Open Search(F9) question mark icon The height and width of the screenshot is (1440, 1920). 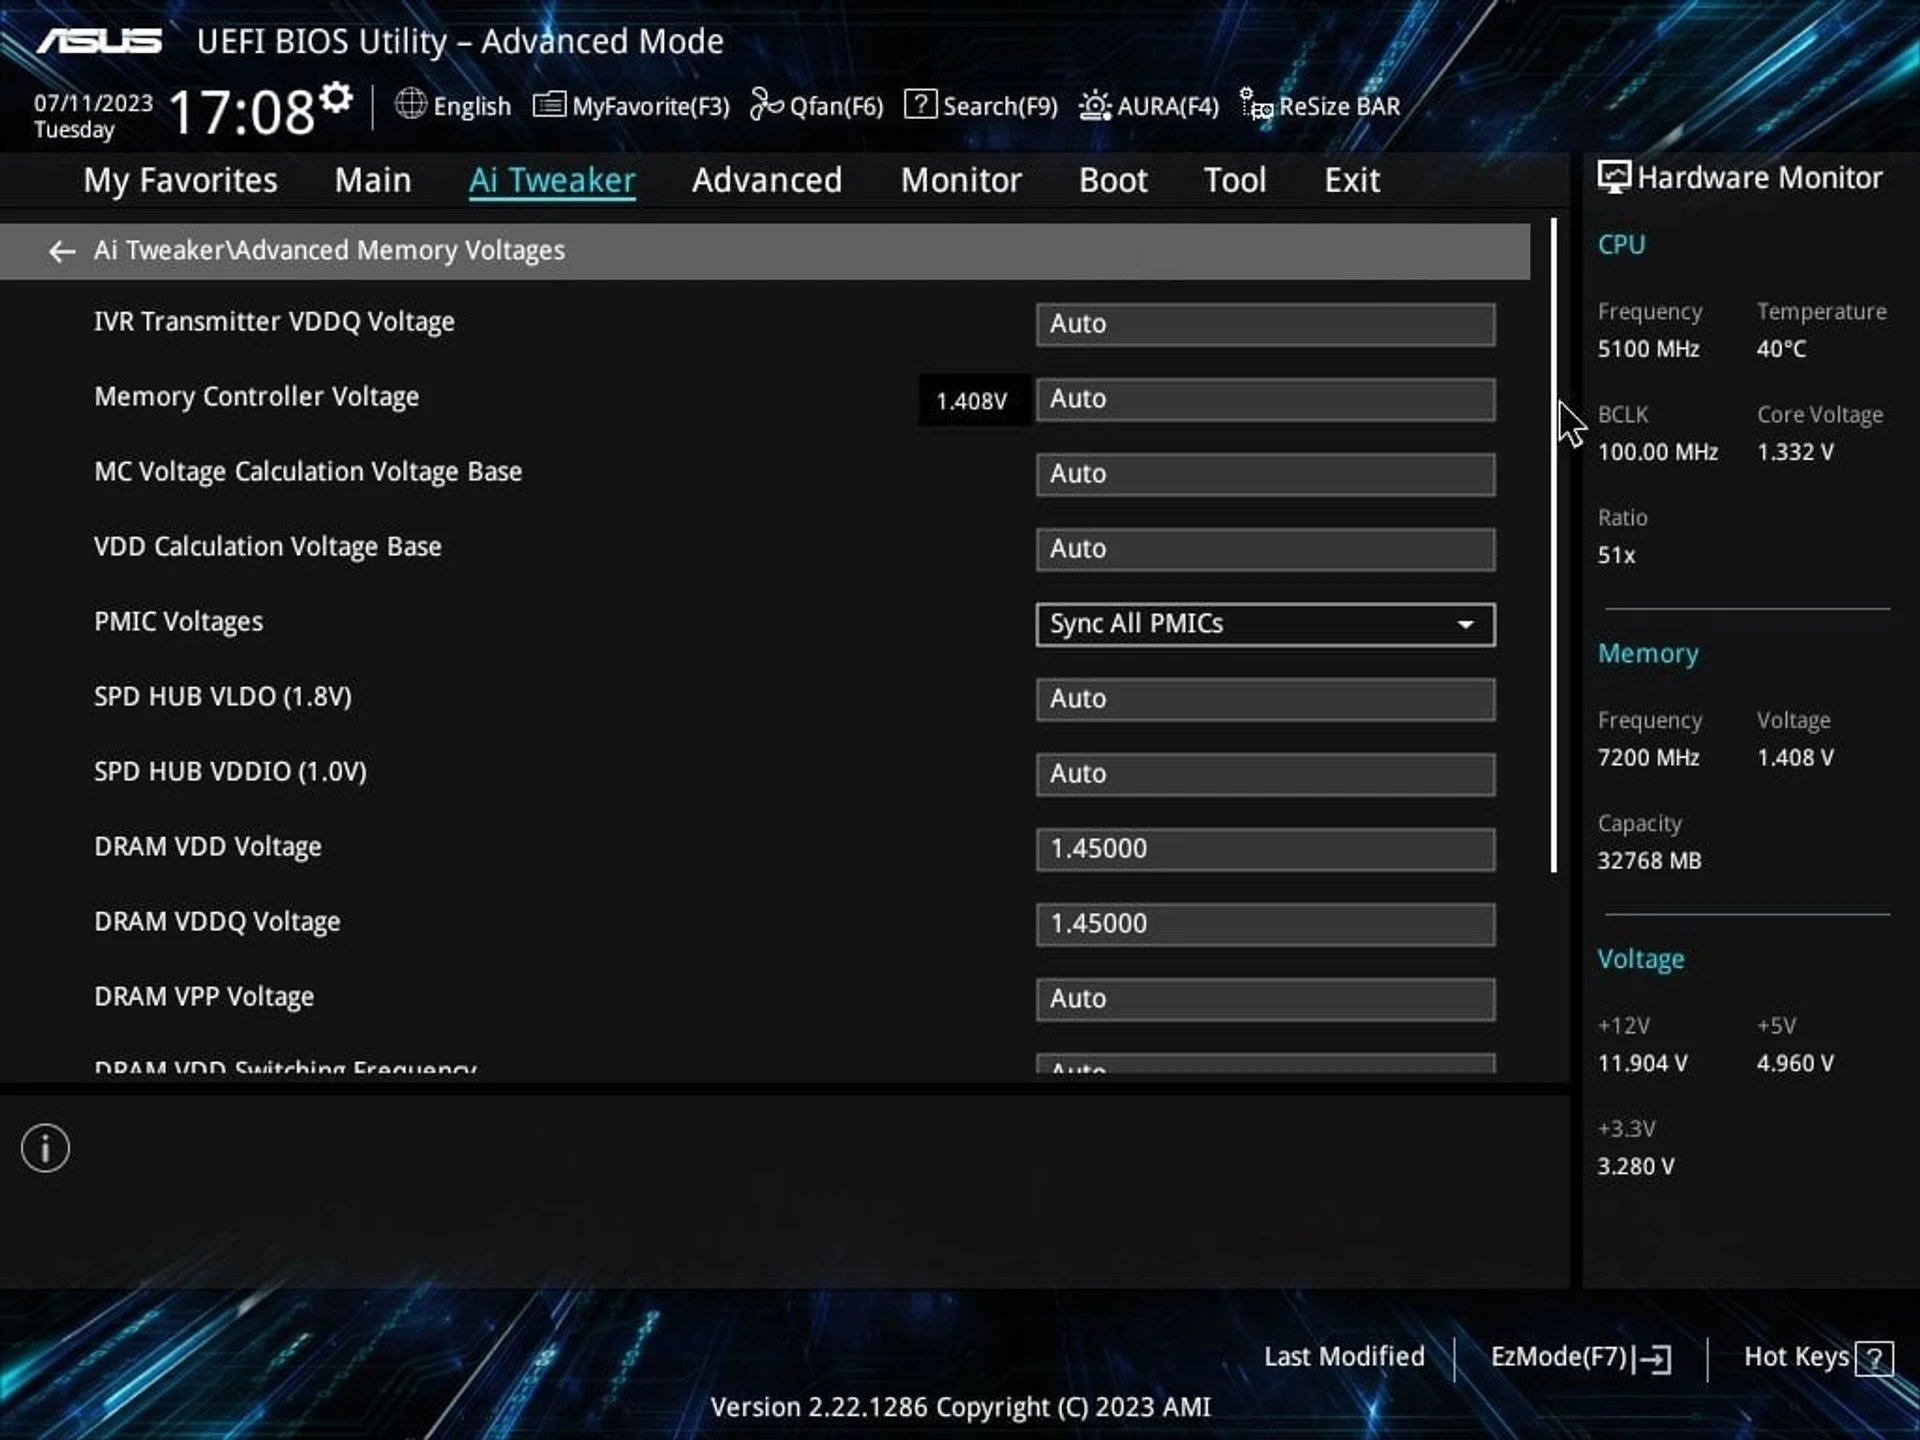click(920, 104)
